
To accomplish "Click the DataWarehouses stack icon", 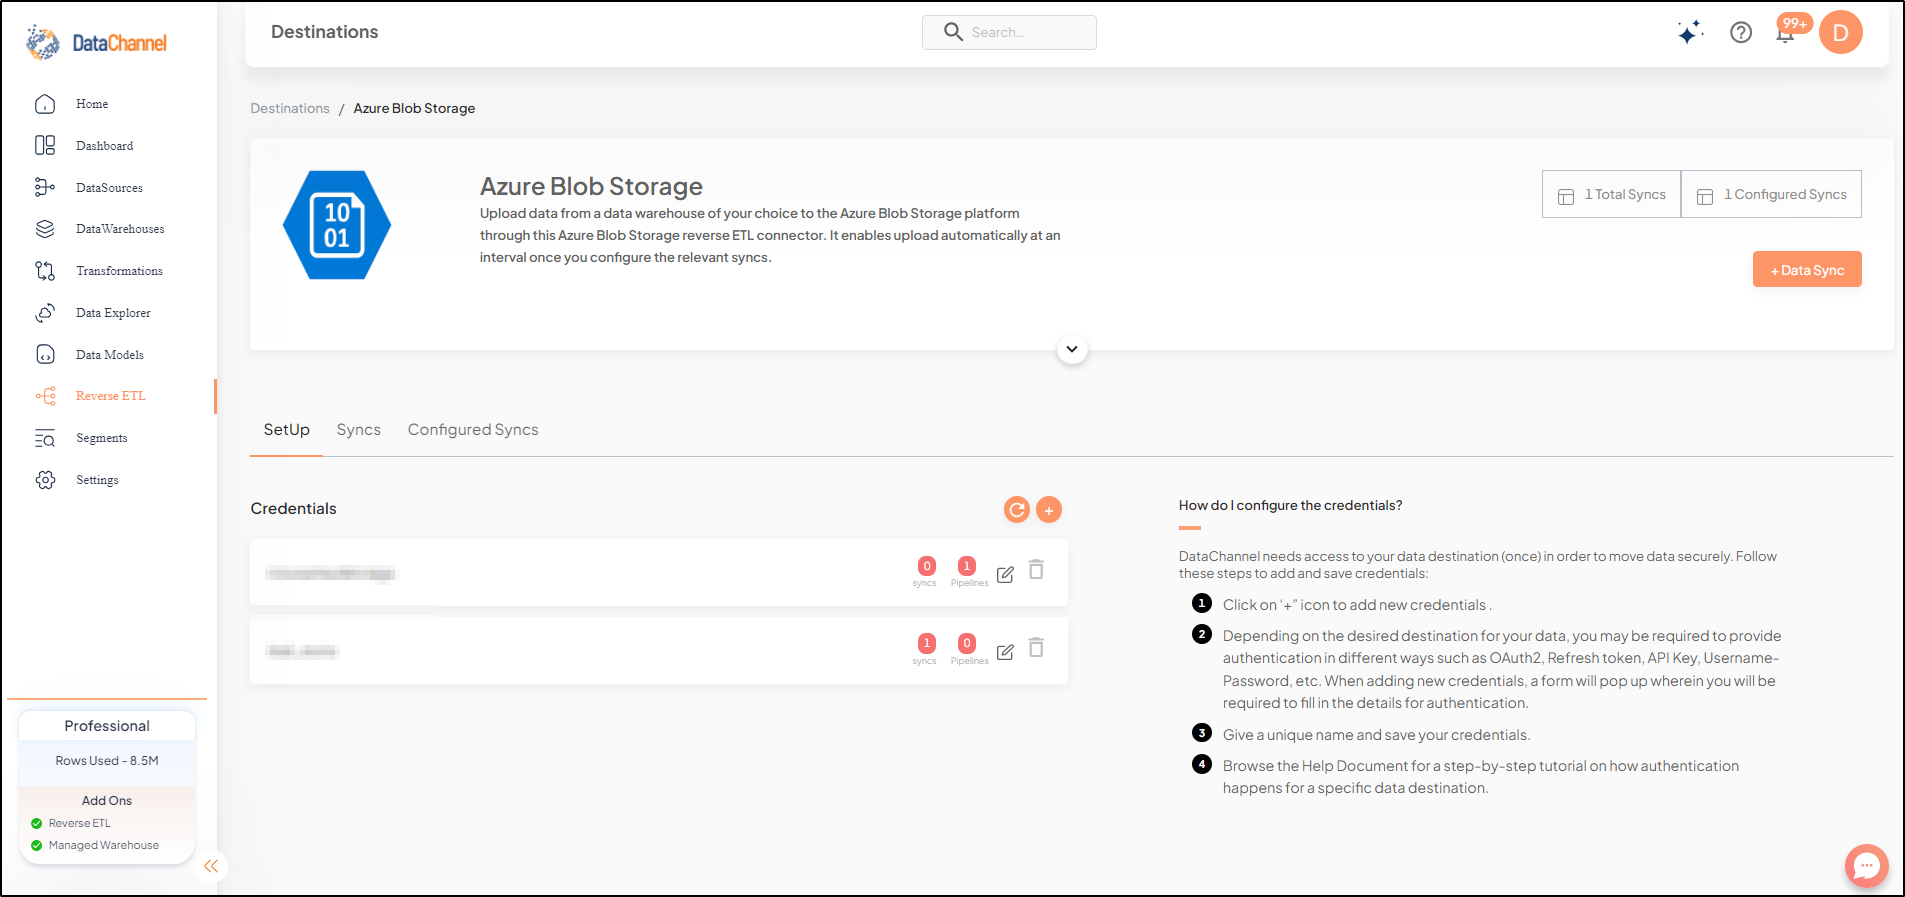I will [x=45, y=229].
